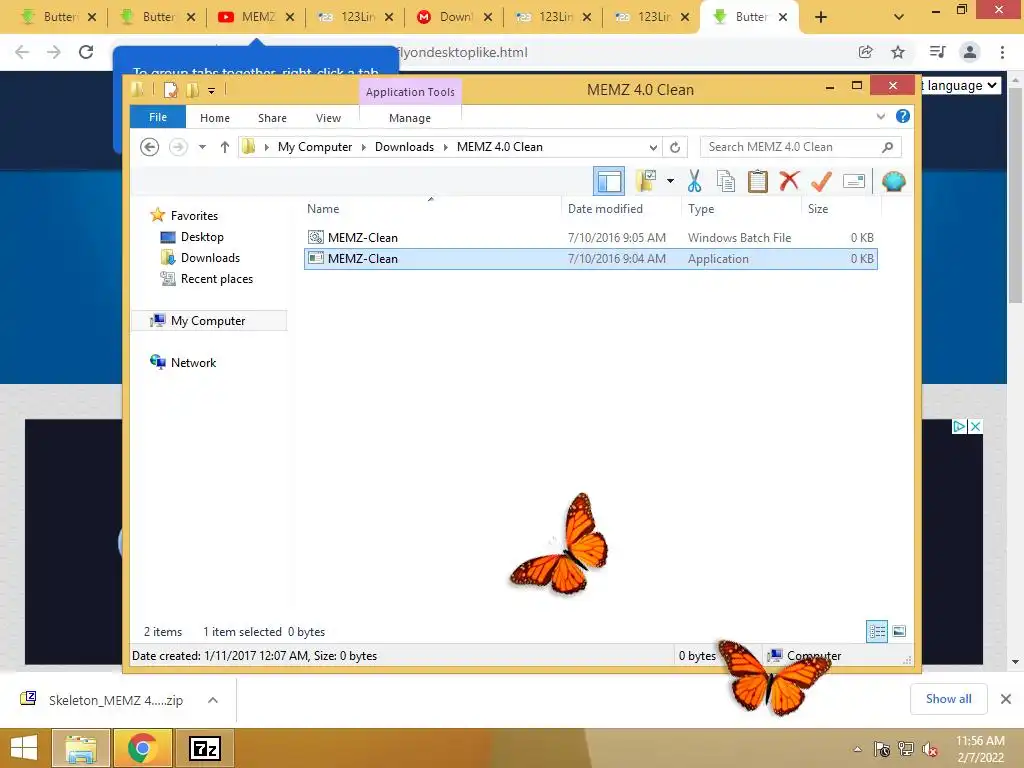Open the Manage ribbon tab
This screenshot has width=1024, height=768.
[x=409, y=118]
